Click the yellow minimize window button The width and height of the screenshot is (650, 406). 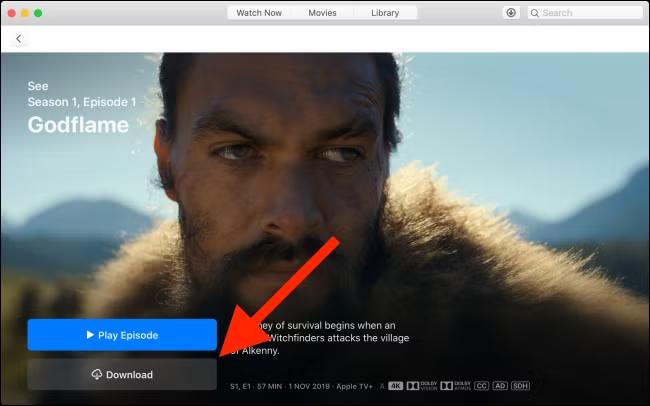point(26,13)
